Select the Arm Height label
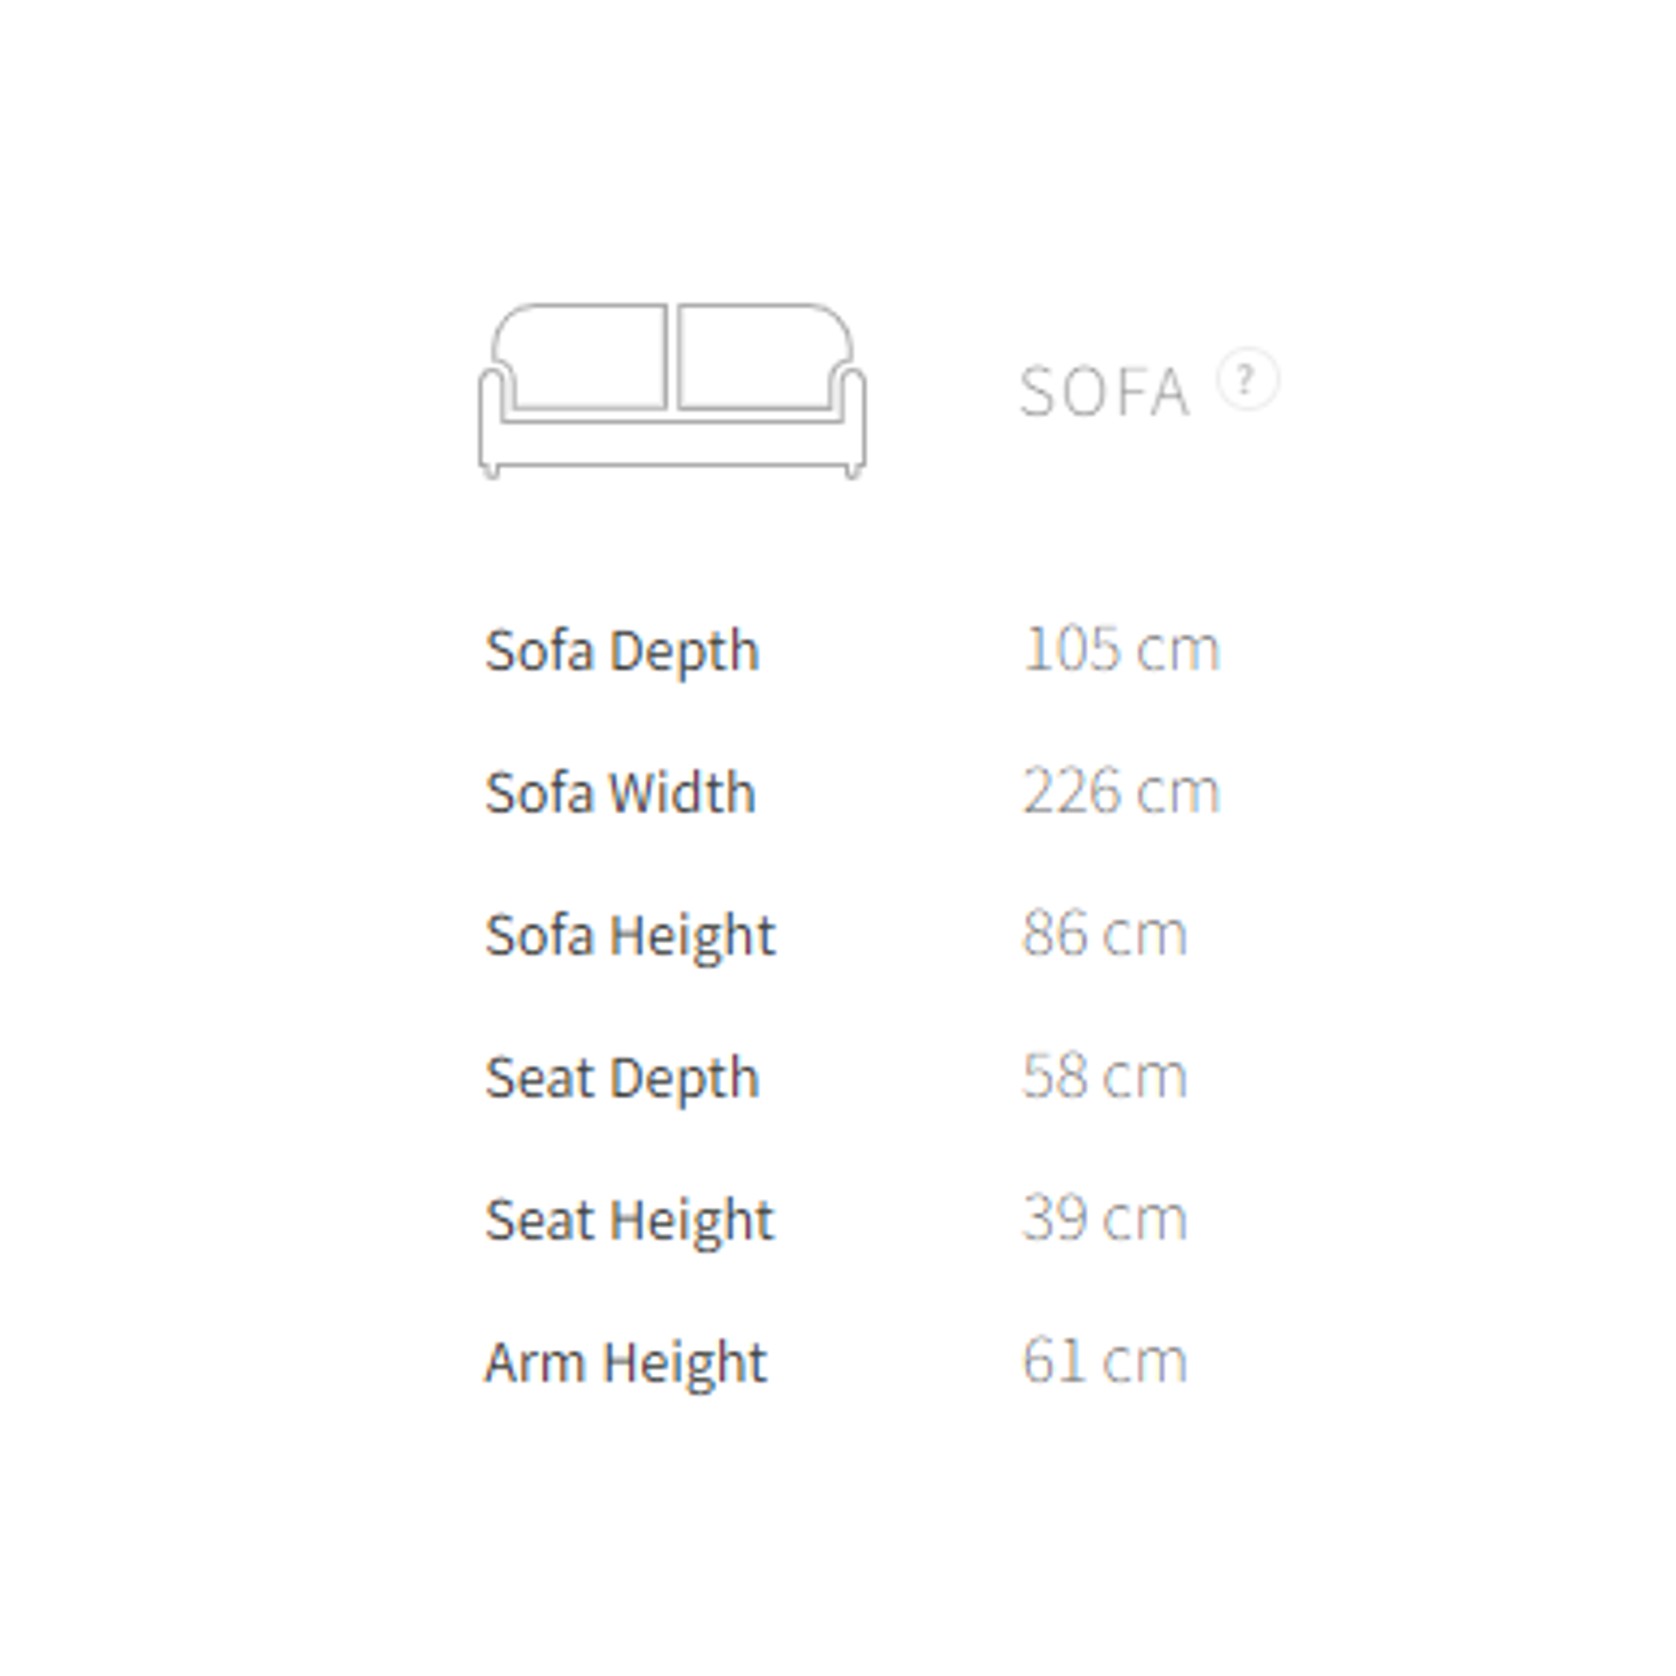The width and height of the screenshot is (1676, 1676). tap(625, 1362)
